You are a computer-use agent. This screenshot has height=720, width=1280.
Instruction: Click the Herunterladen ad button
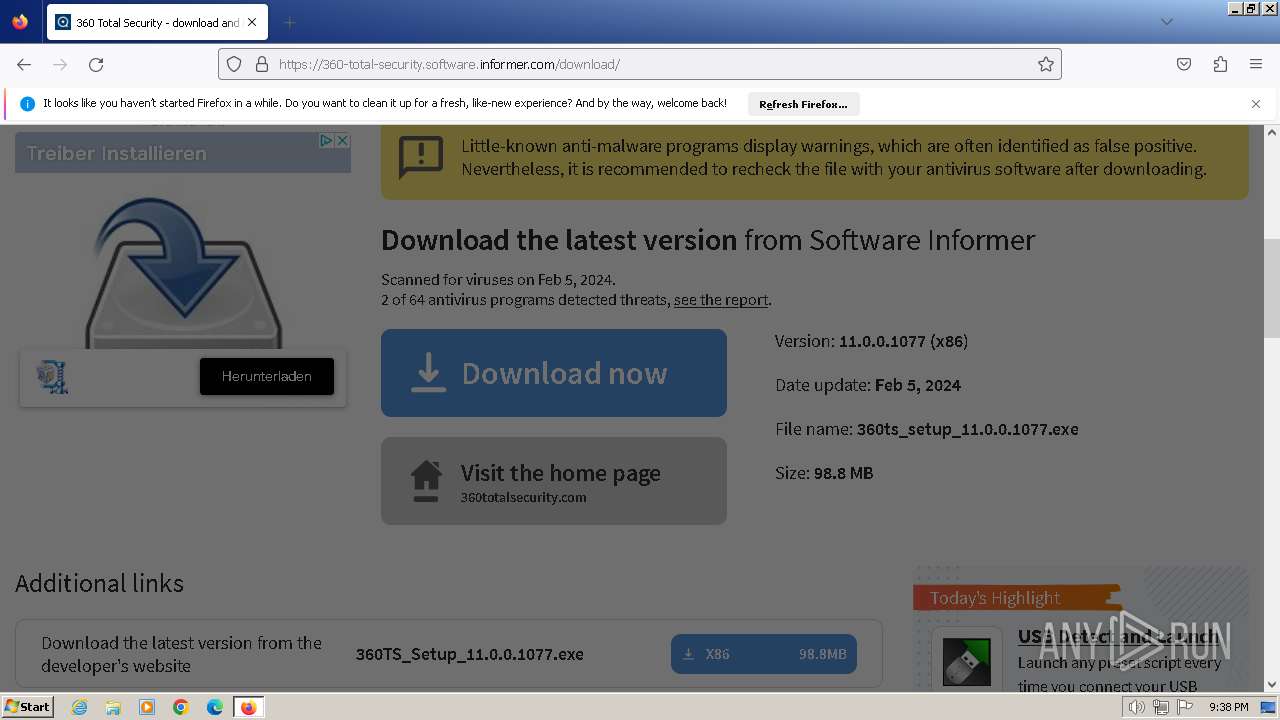pyautogui.click(x=267, y=376)
